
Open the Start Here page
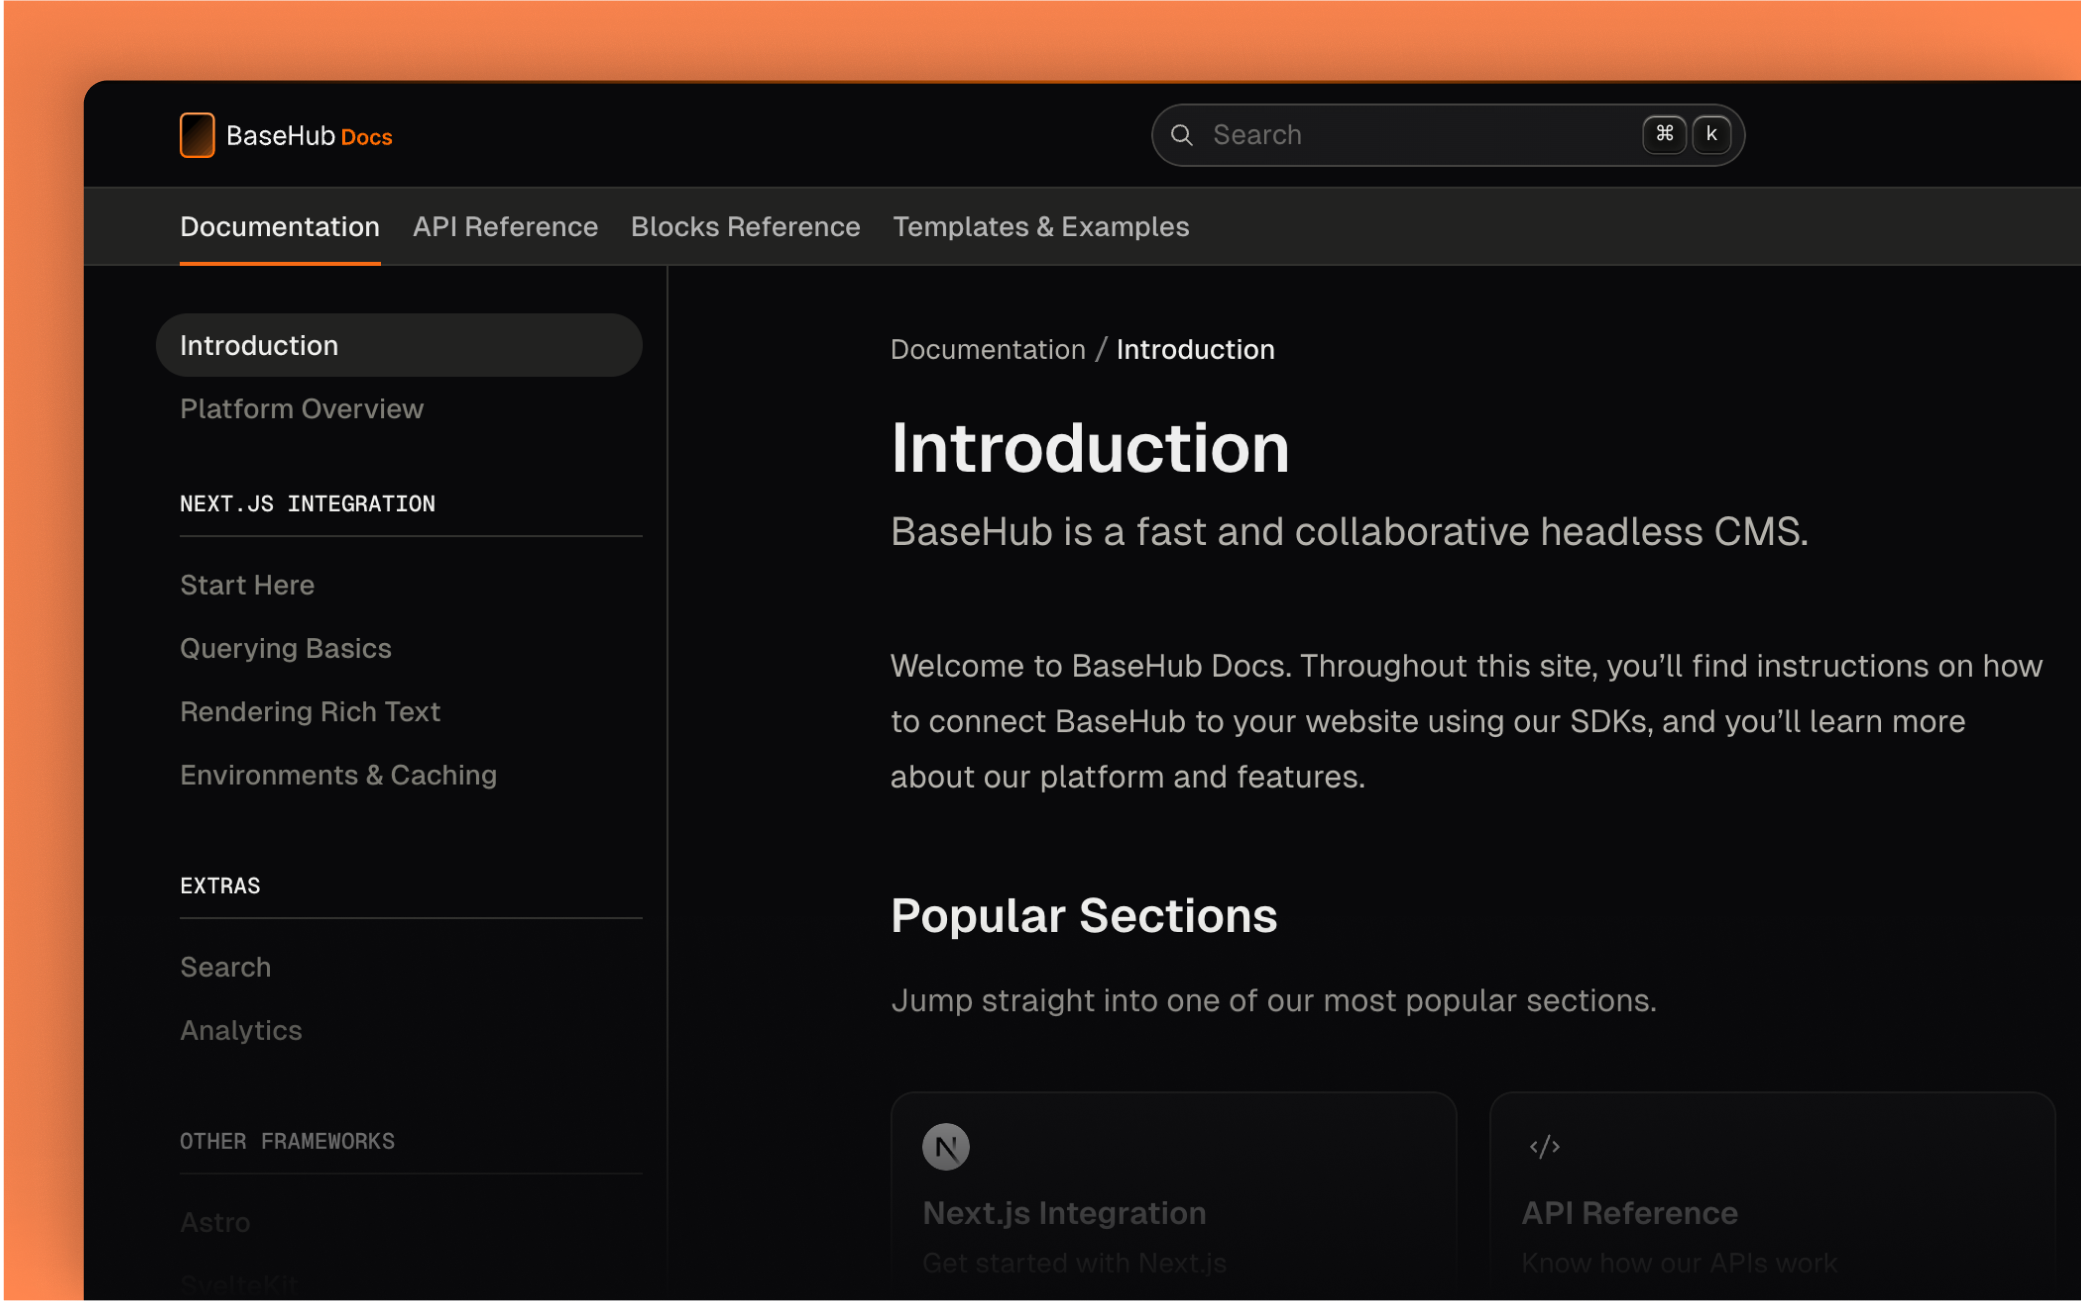tap(247, 585)
